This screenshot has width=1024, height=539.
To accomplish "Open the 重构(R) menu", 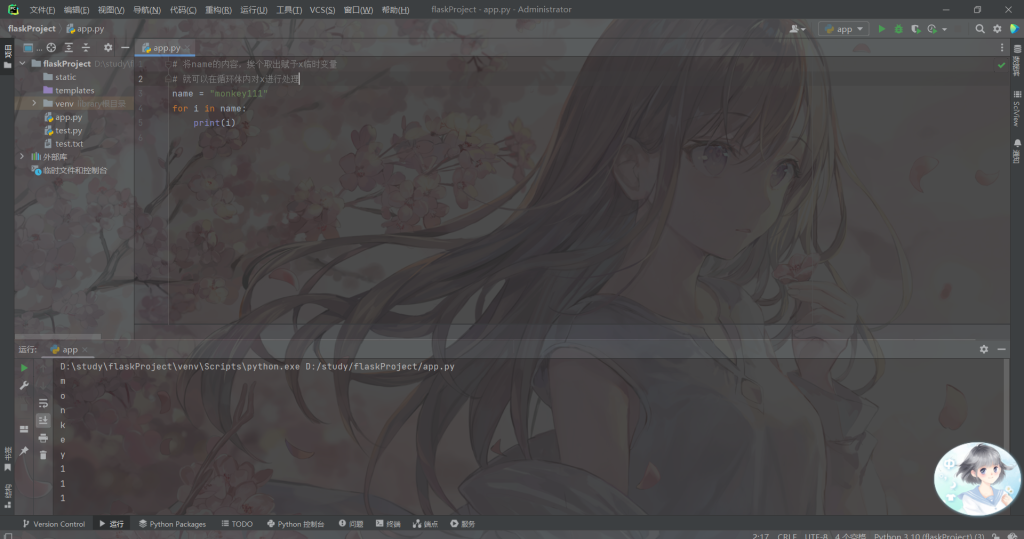I will [218, 10].
